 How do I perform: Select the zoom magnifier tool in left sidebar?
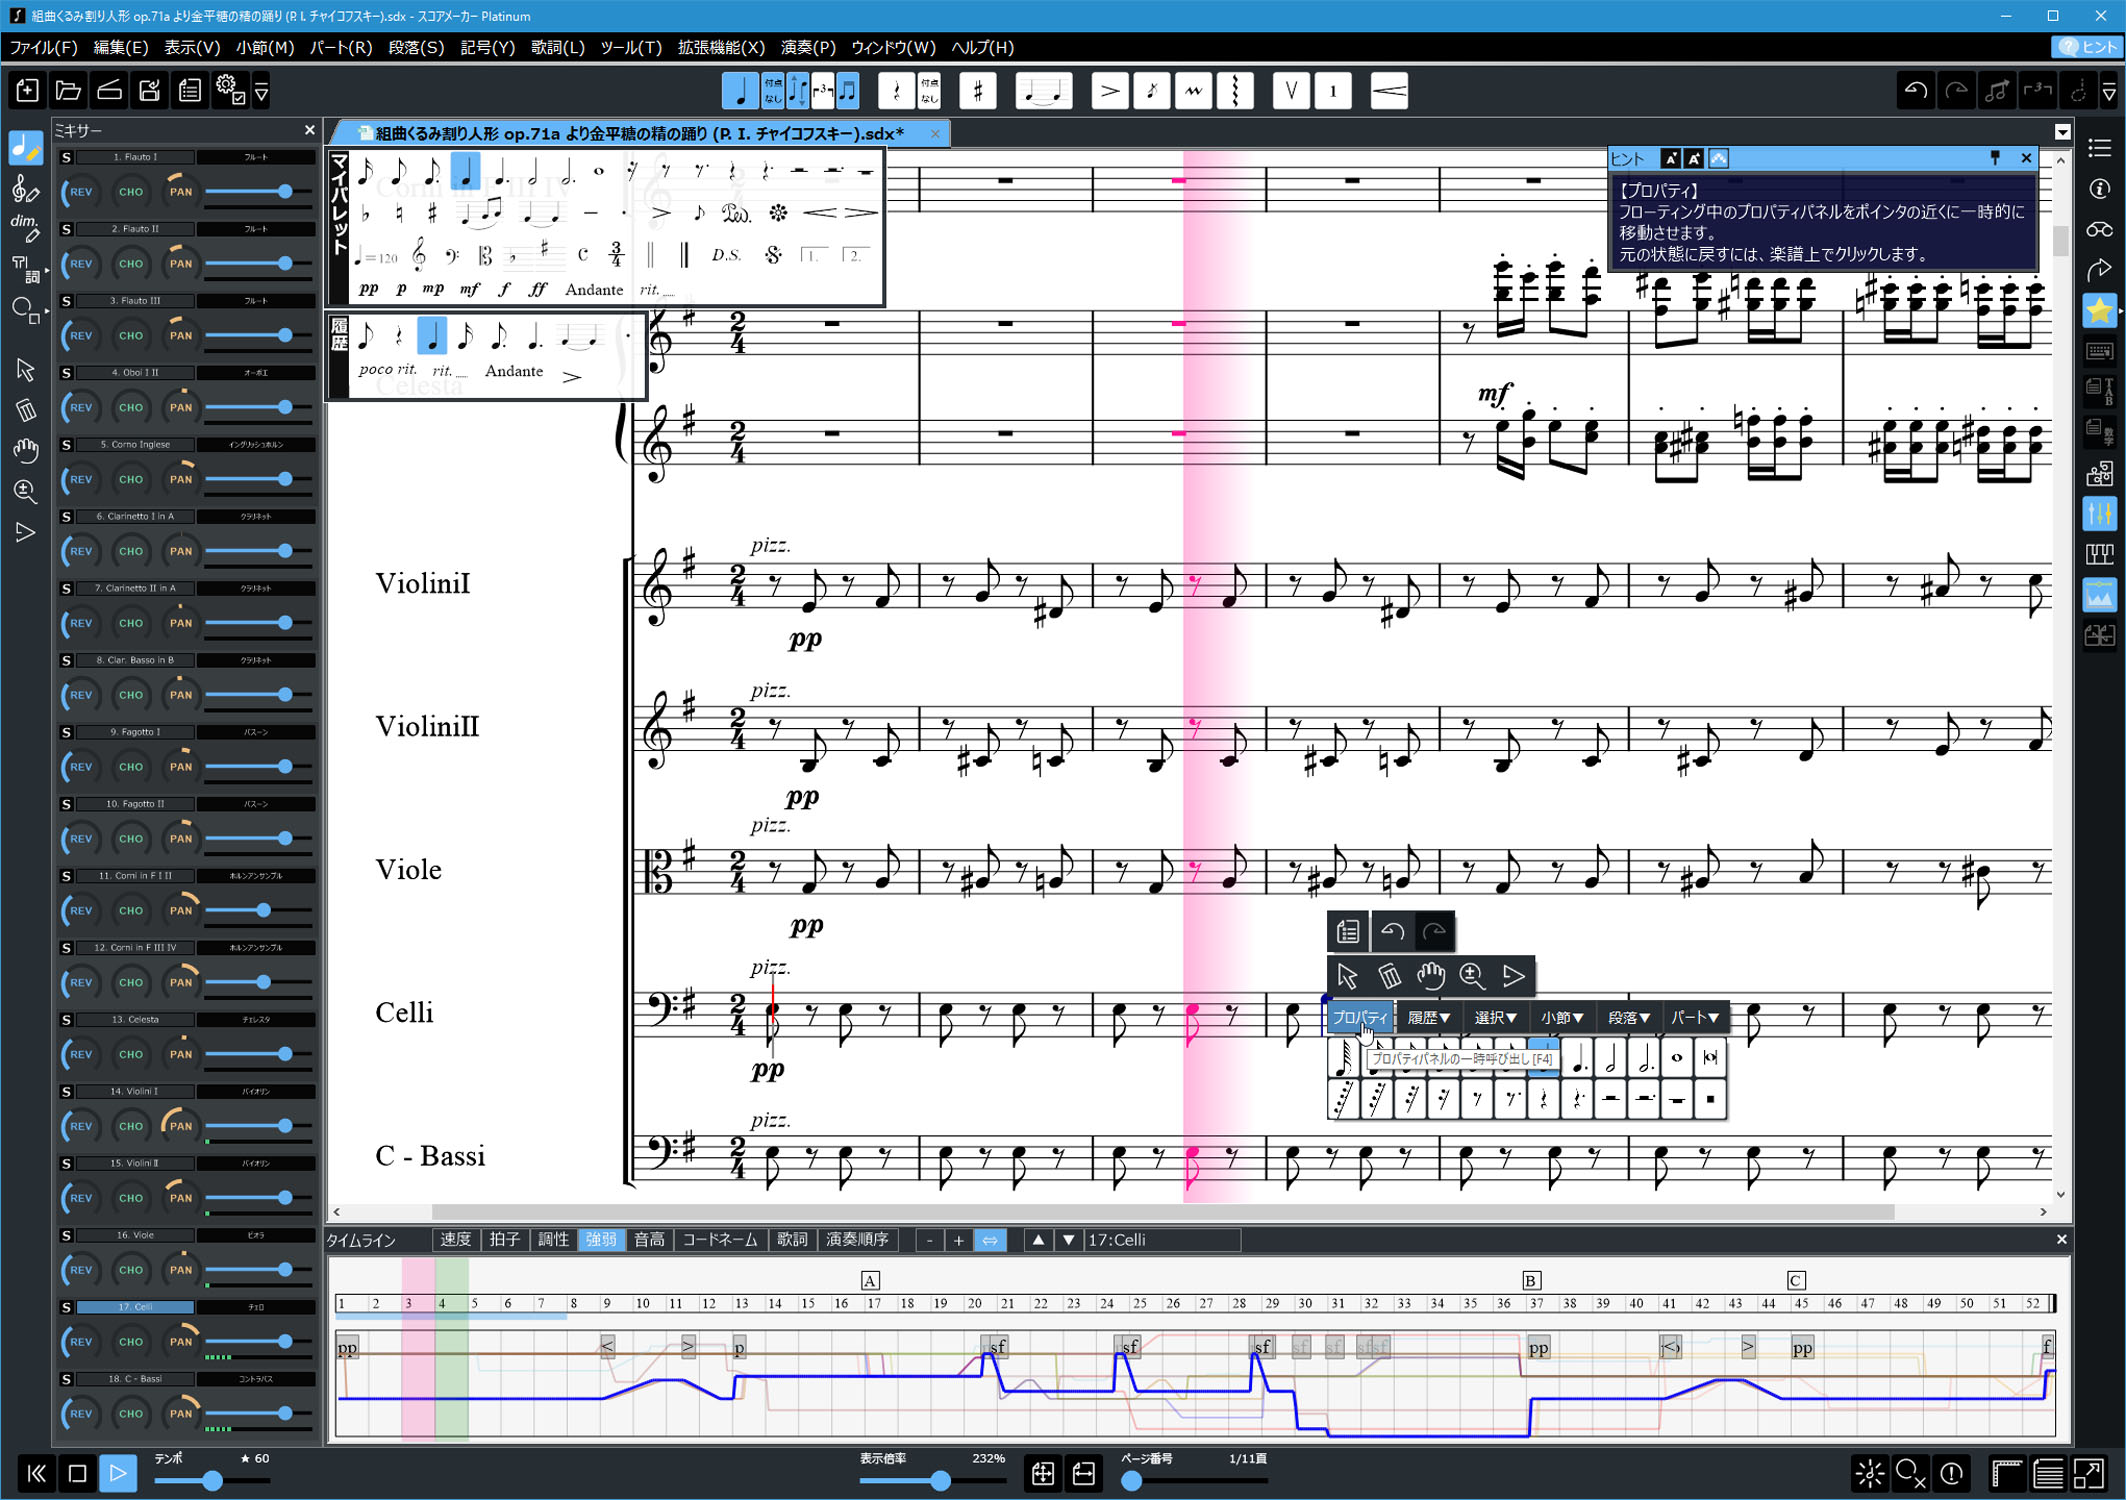25,491
